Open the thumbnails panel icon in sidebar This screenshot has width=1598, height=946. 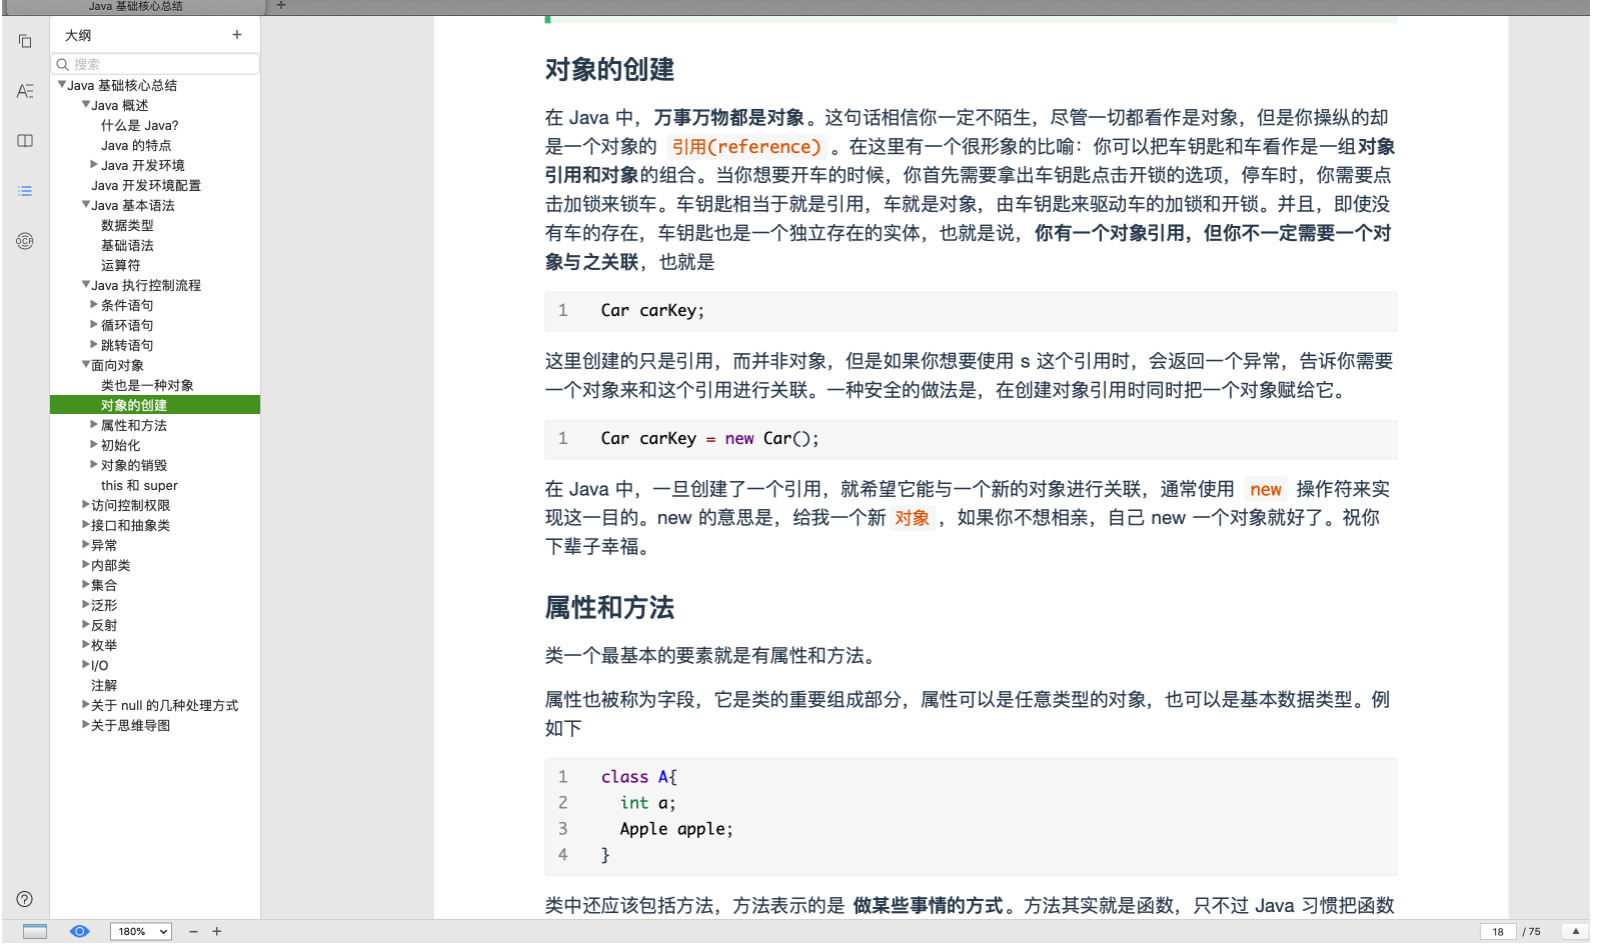[x=25, y=41]
